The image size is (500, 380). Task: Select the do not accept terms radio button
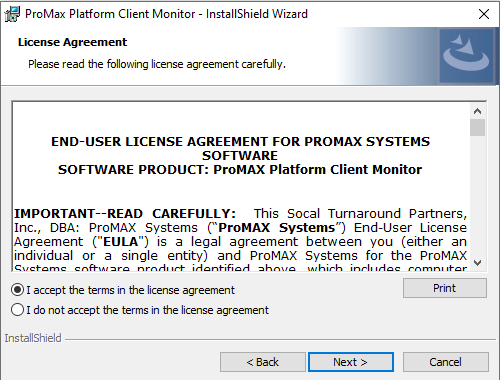click(17, 310)
